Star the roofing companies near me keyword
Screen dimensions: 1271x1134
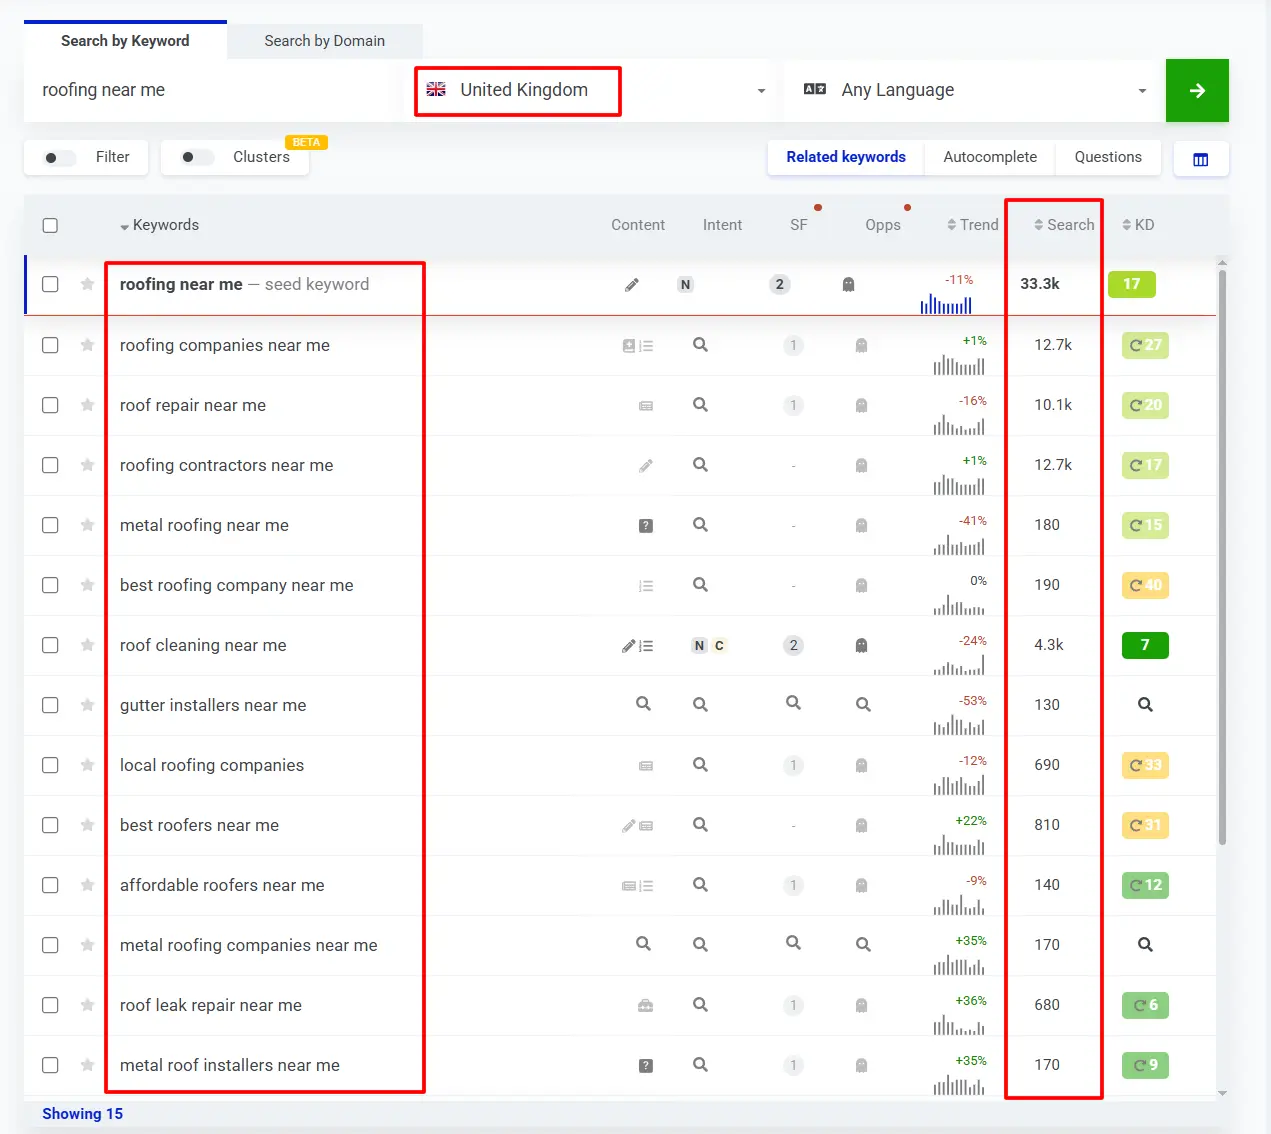(x=88, y=345)
